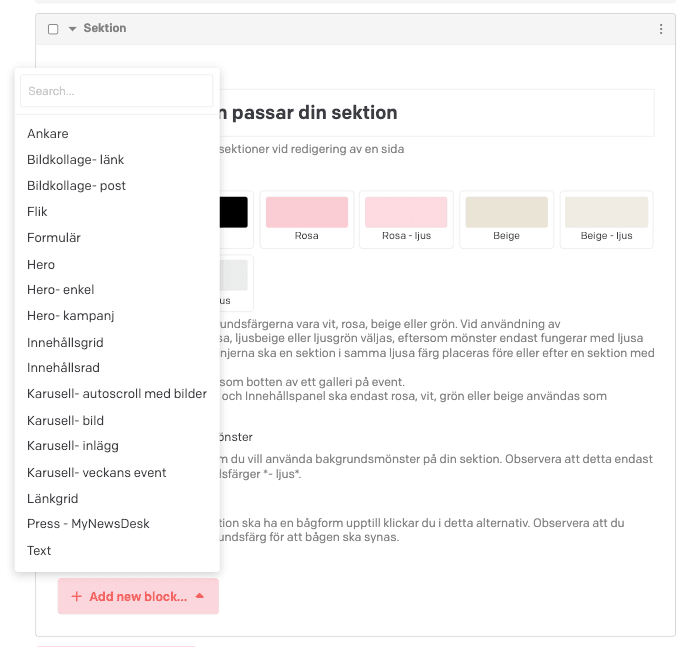Add a Formulär block
The height and width of the screenshot is (647, 691).
pos(54,238)
